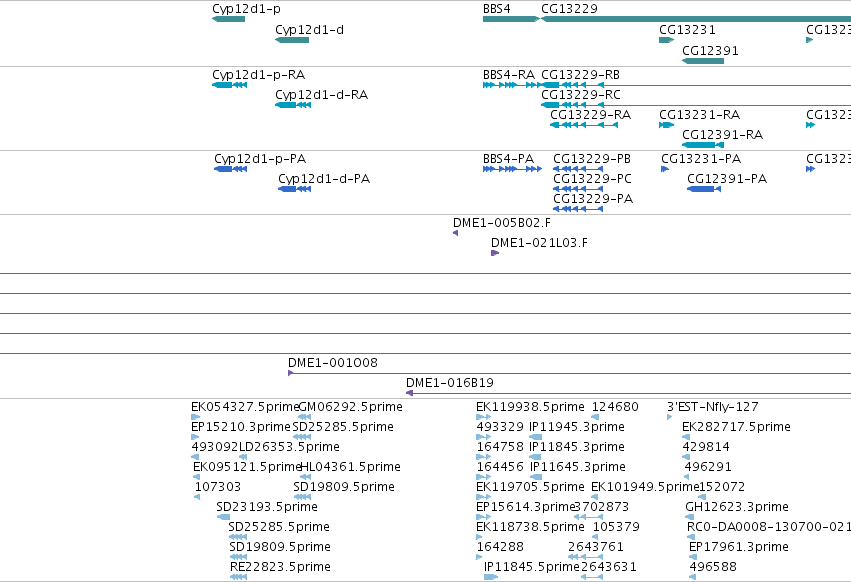Select transcript CG12391-RA
This screenshot has height=582, width=851.
[x=703, y=145]
